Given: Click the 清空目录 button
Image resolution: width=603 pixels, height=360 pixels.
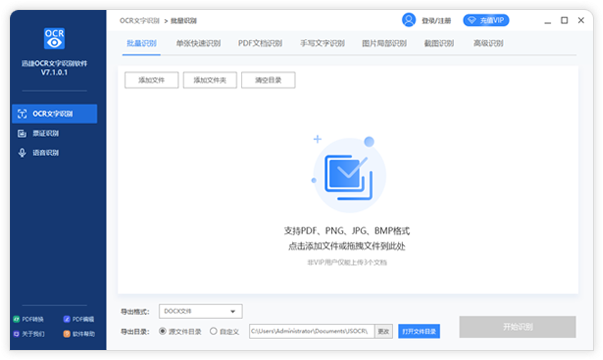Looking at the screenshot, I should [x=268, y=80].
